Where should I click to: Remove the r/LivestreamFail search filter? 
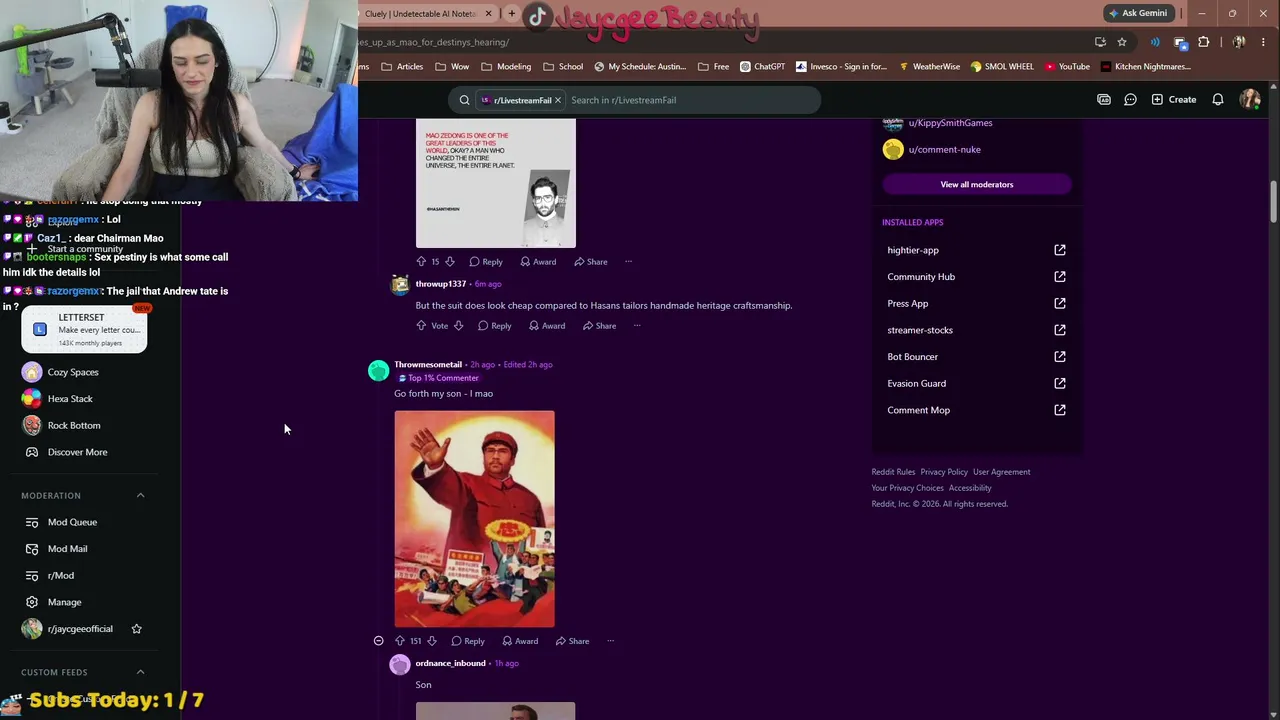pos(558,100)
